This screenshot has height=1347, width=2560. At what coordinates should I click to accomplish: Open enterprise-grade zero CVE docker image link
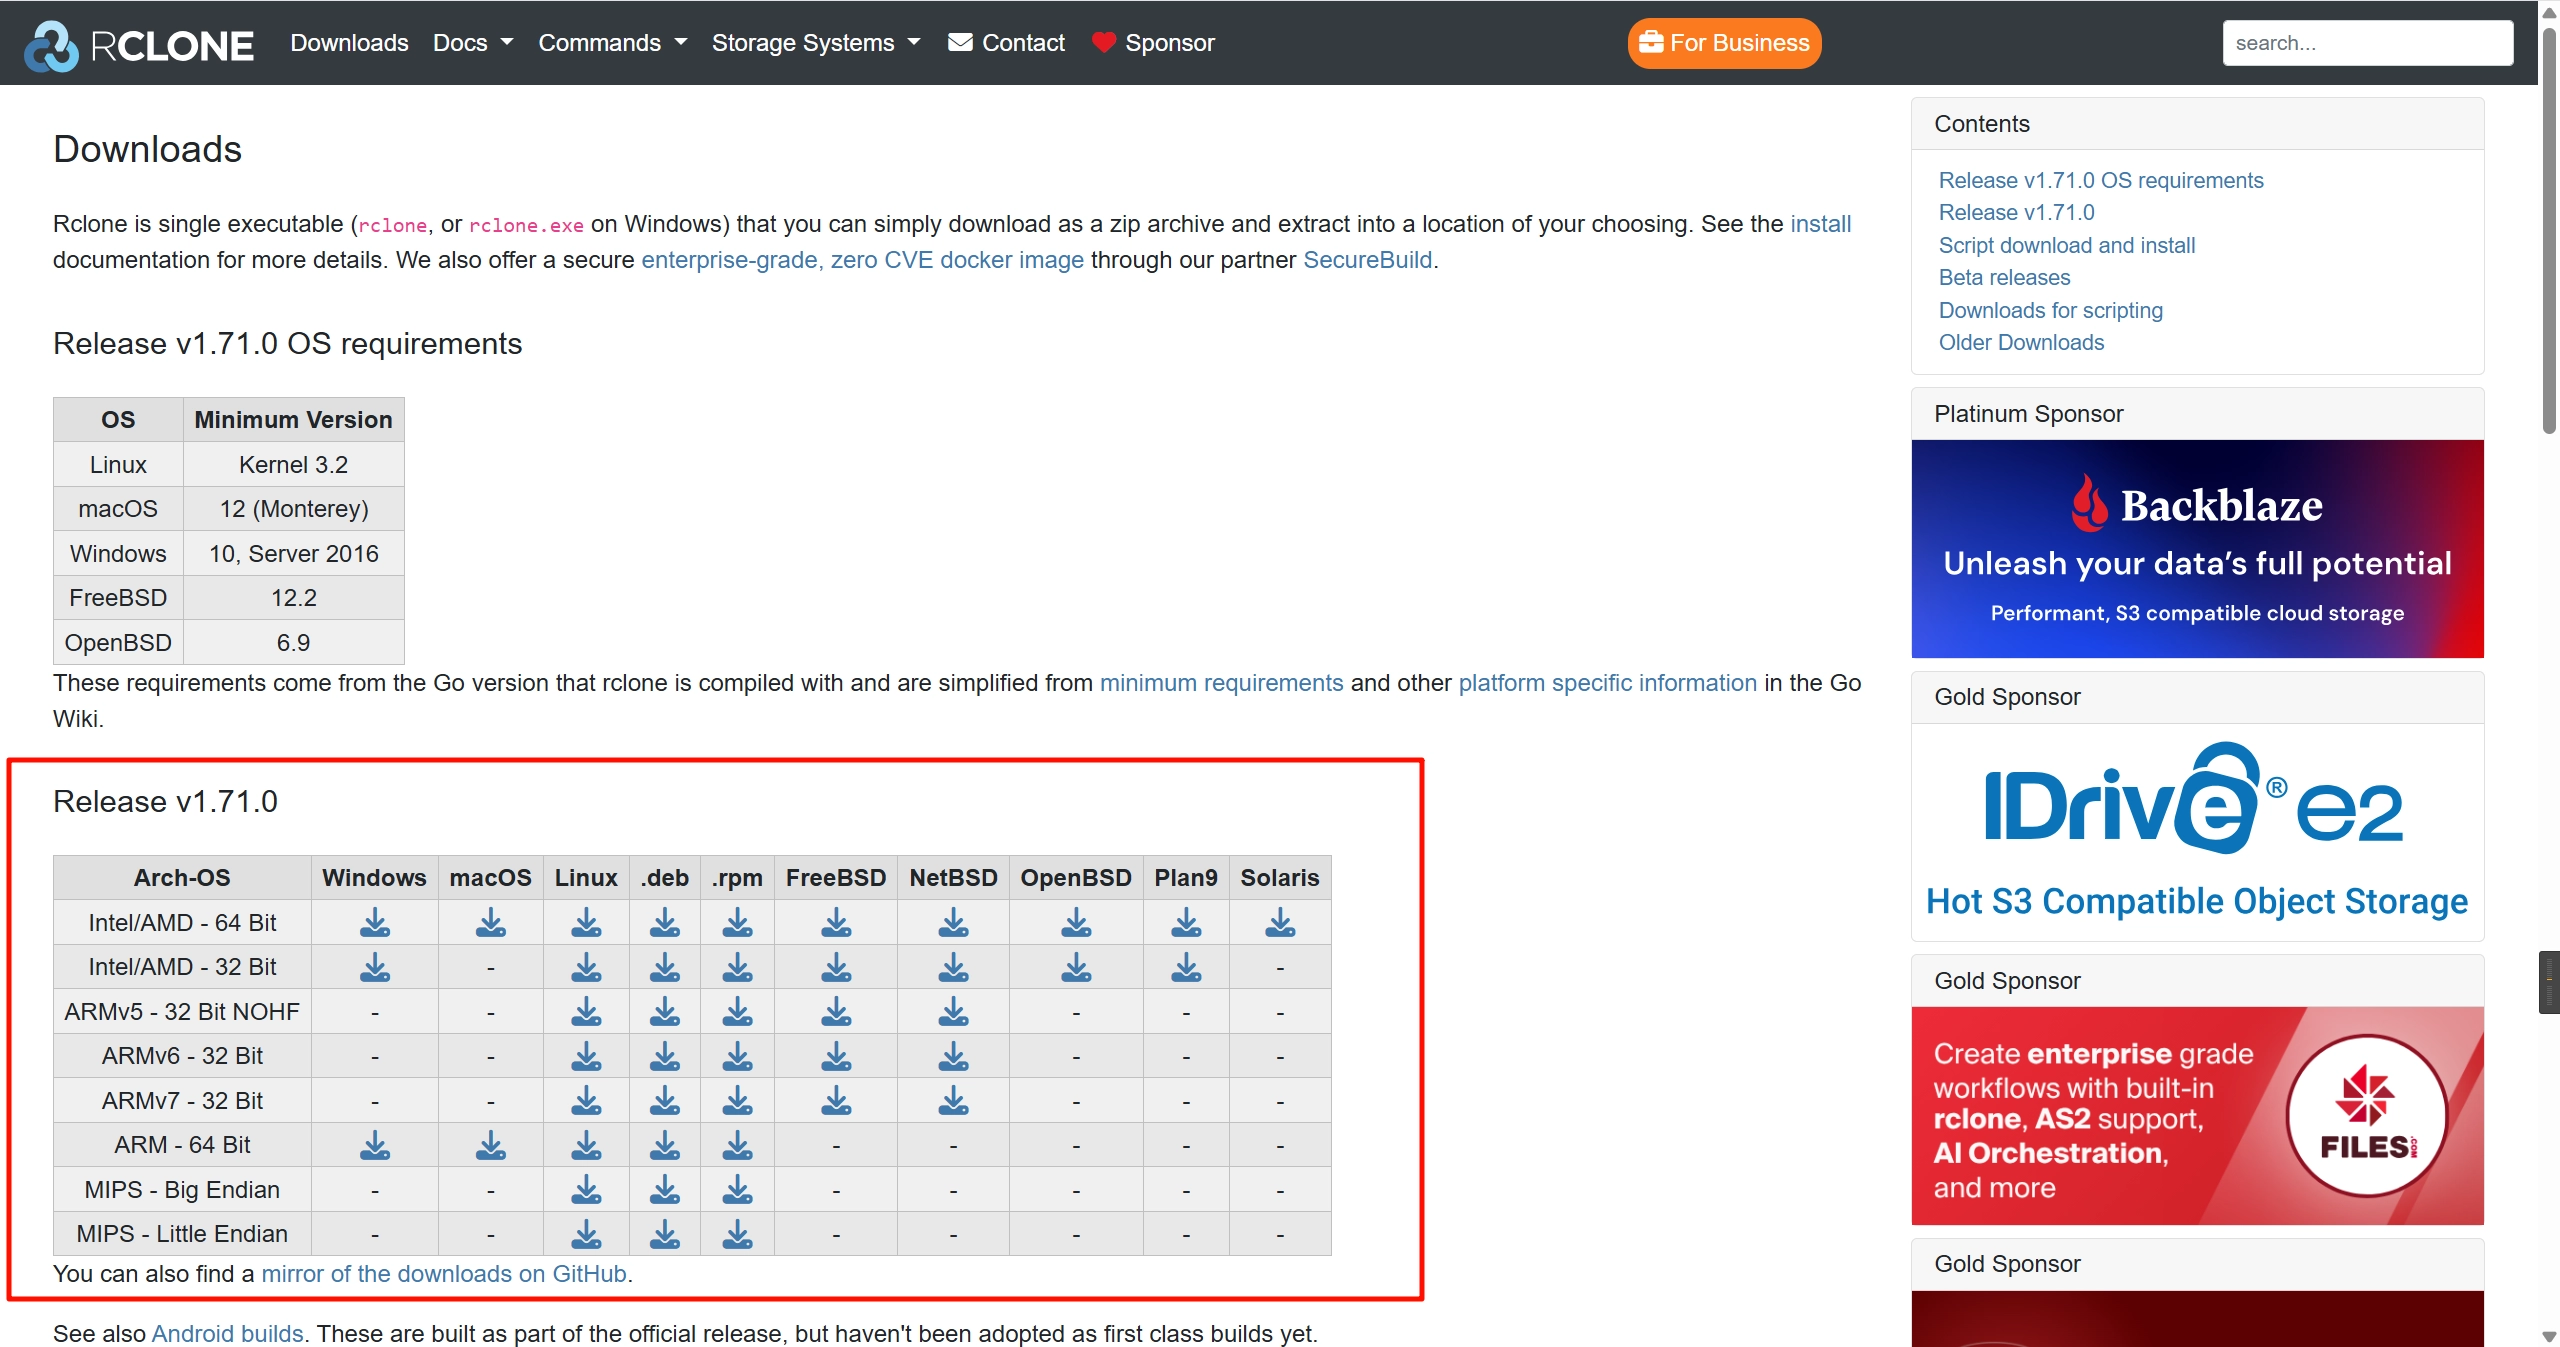point(862,260)
